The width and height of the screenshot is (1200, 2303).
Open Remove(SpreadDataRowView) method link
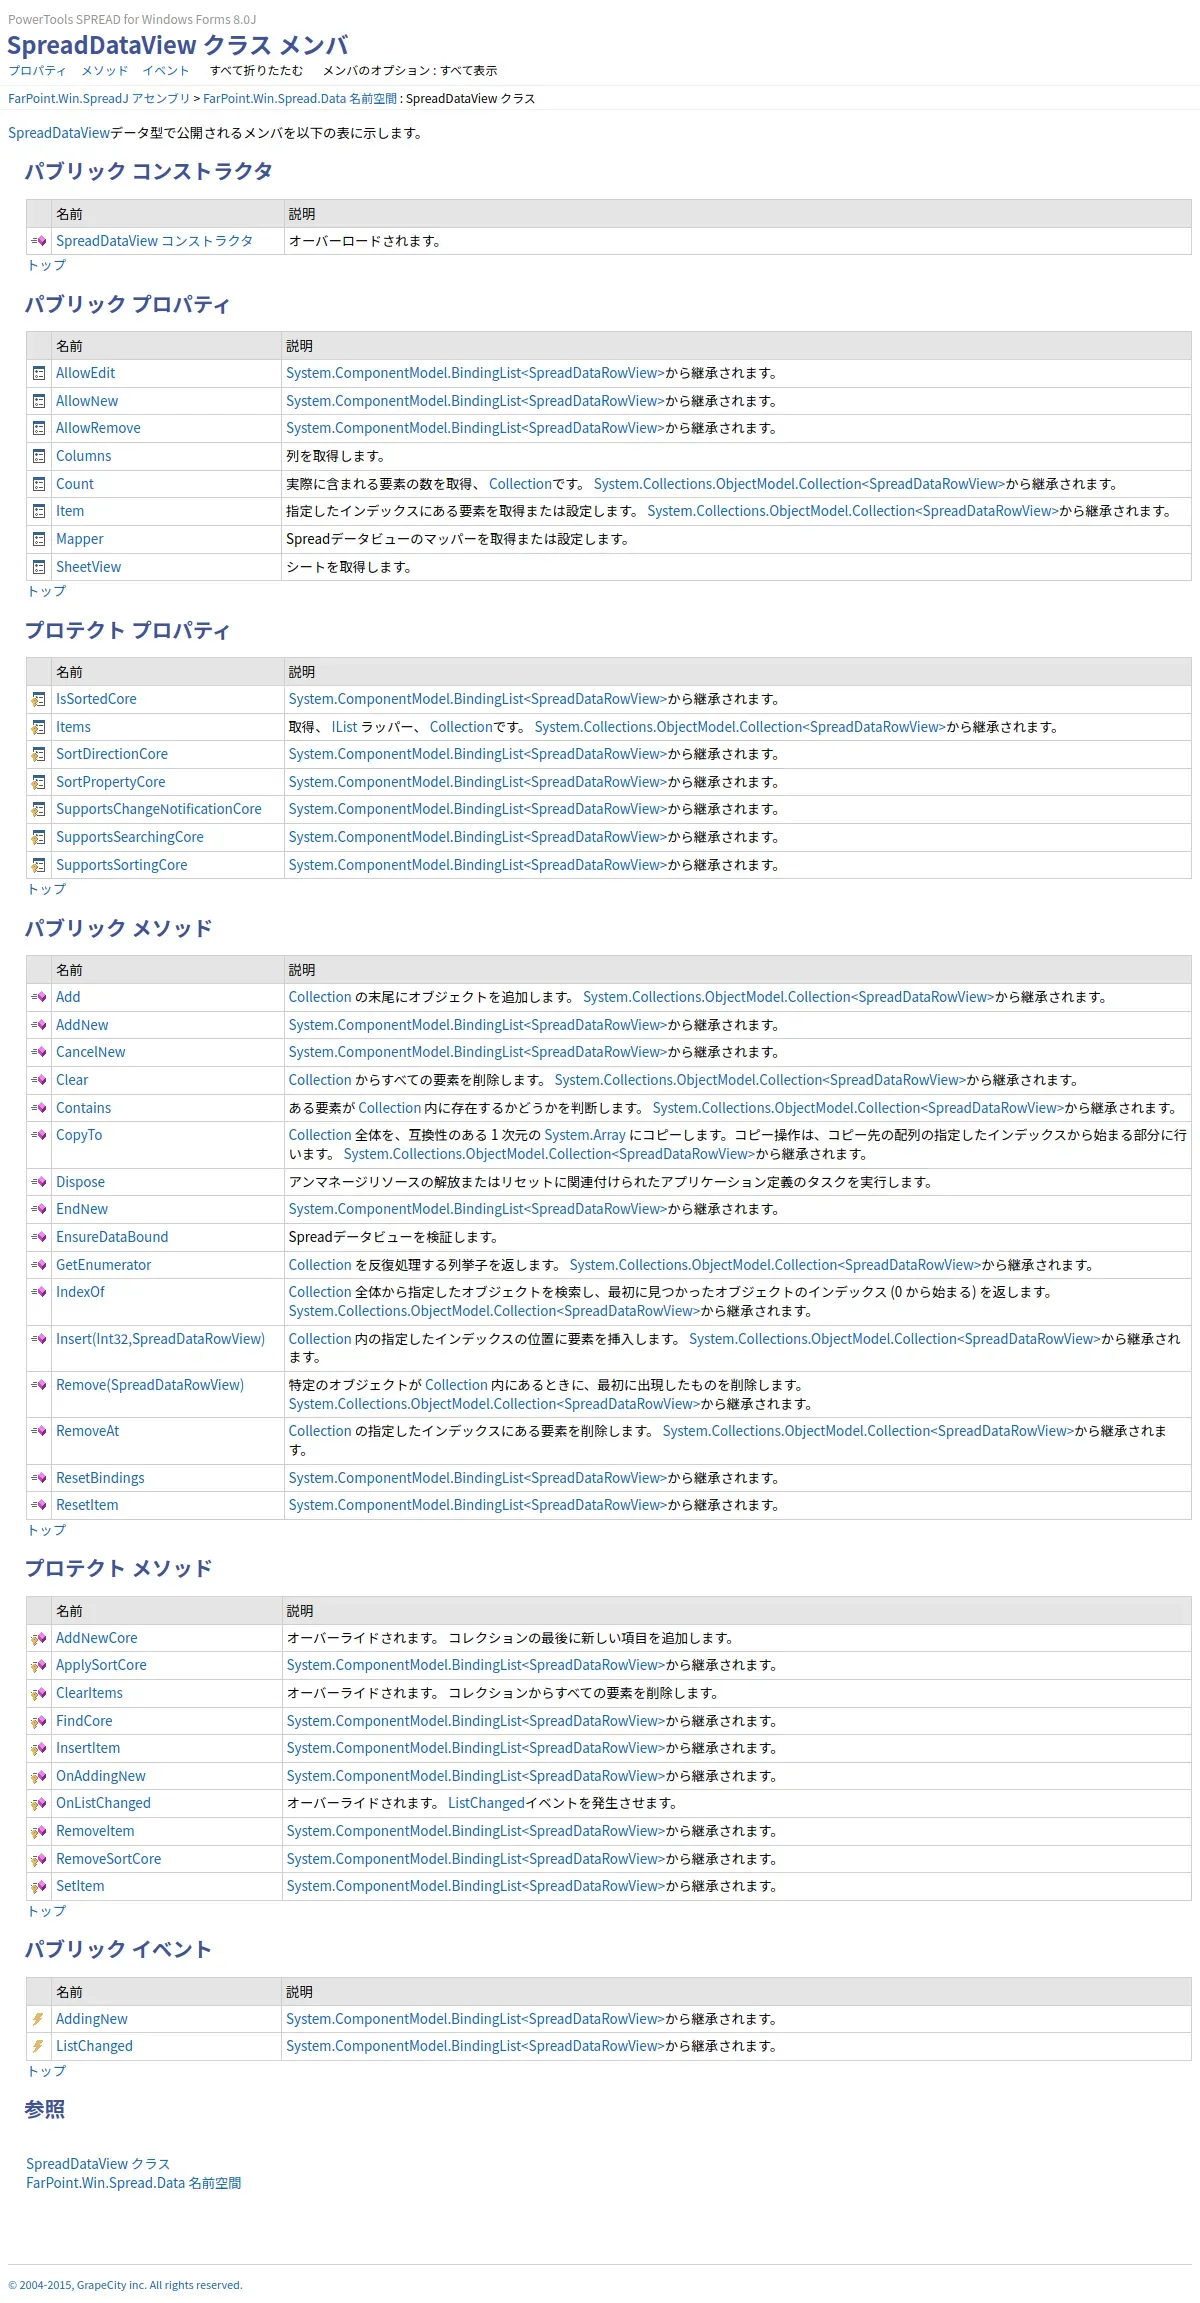click(150, 1385)
